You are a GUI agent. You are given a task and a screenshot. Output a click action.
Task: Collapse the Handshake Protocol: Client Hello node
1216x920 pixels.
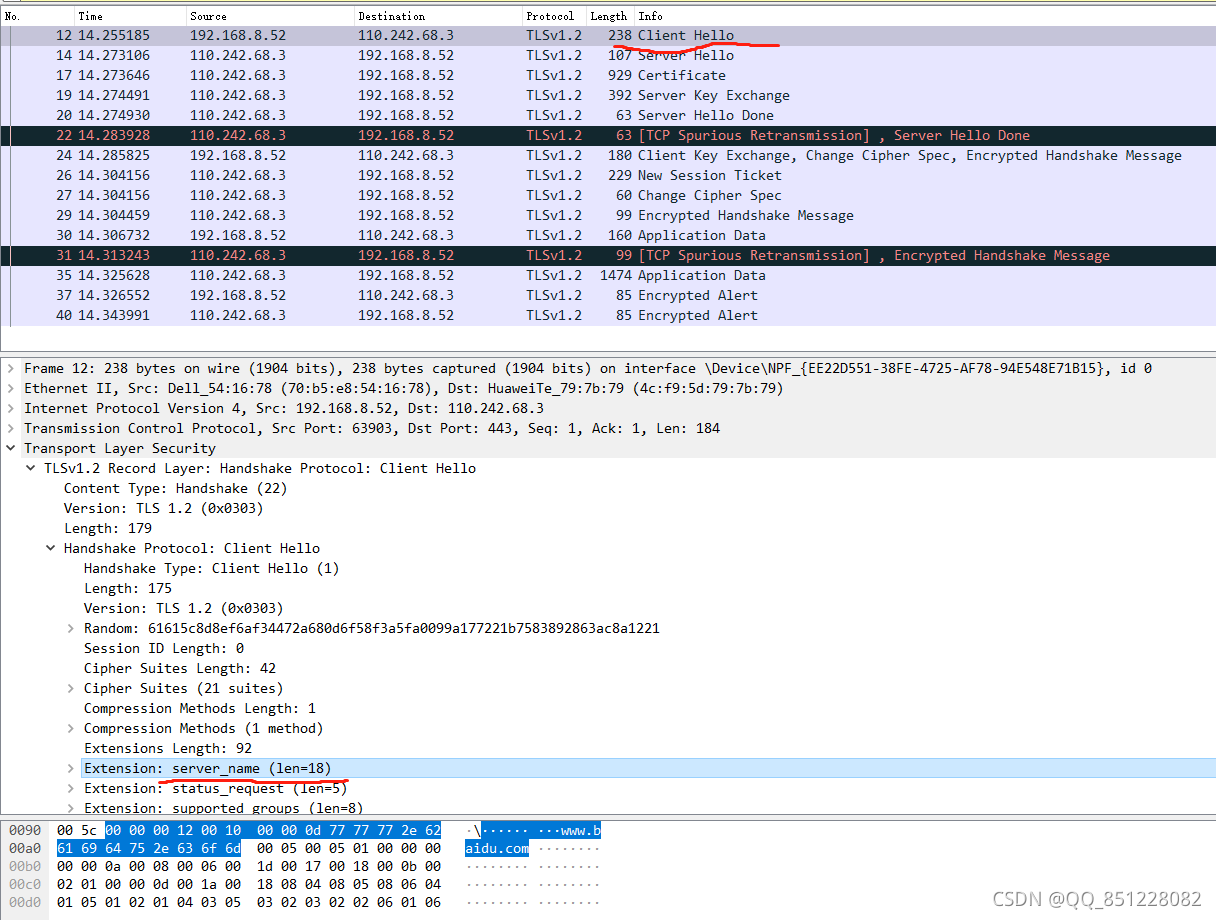tap(51, 548)
